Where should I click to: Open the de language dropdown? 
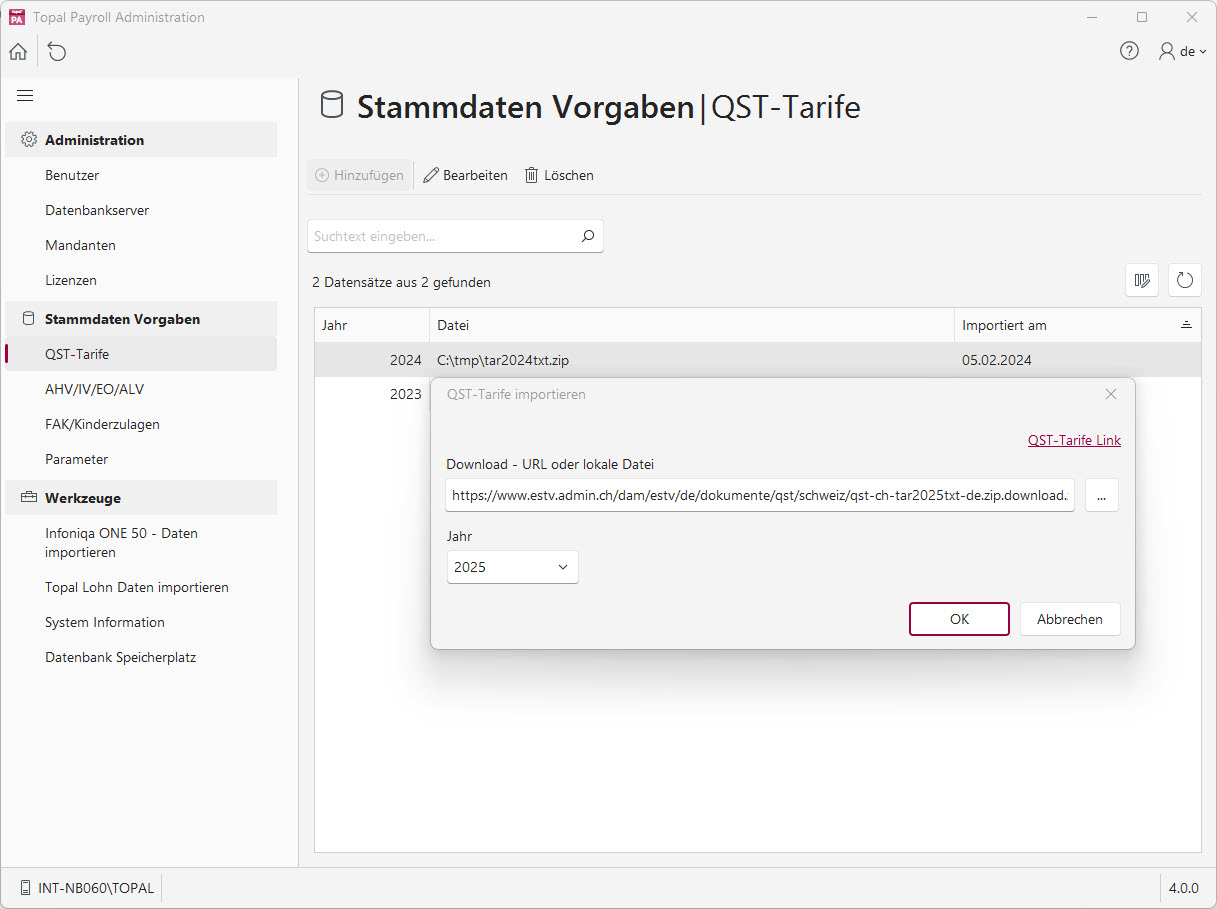tap(1194, 51)
